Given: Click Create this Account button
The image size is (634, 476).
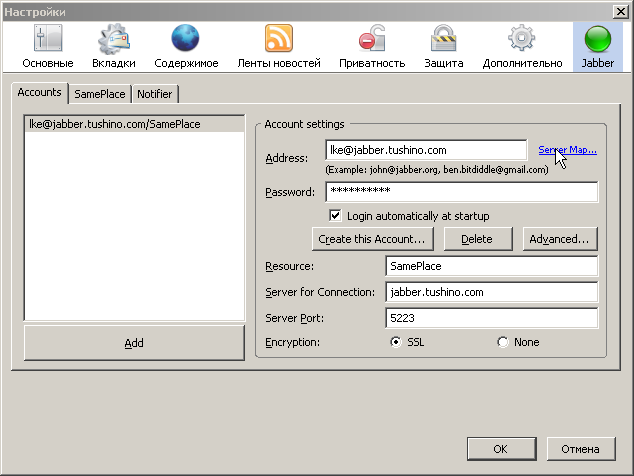Looking at the screenshot, I should [372, 239].
